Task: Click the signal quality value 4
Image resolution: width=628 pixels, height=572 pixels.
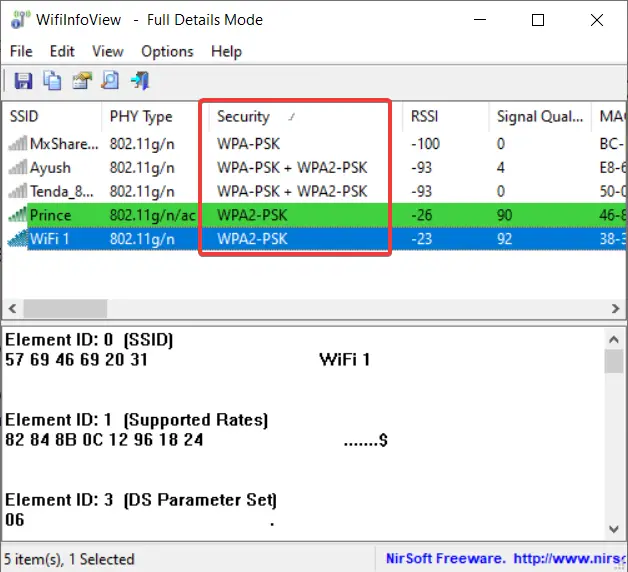Action: pyautogui.click(x=501, y=167)
